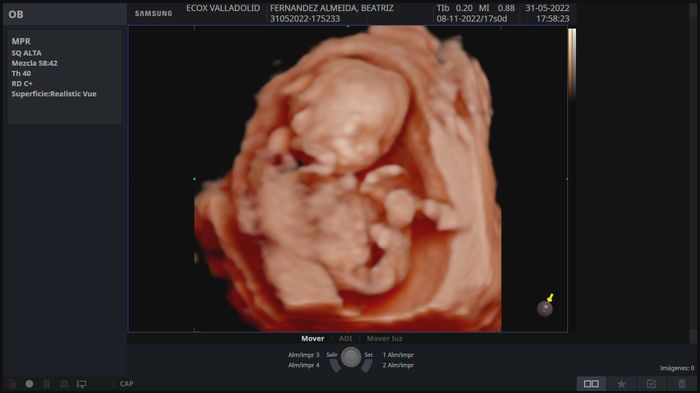This screenshot has height=393, width=700.
Task: Click patient name FERNANDEZ ALMEIDA, BEATRIZ
Action: click(x=332, y=8)
